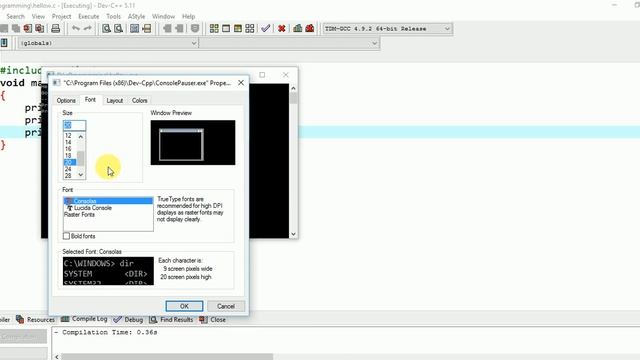640x360 pixels.
Task: Click the Save All toolbar icon
Action: (16, 28)
